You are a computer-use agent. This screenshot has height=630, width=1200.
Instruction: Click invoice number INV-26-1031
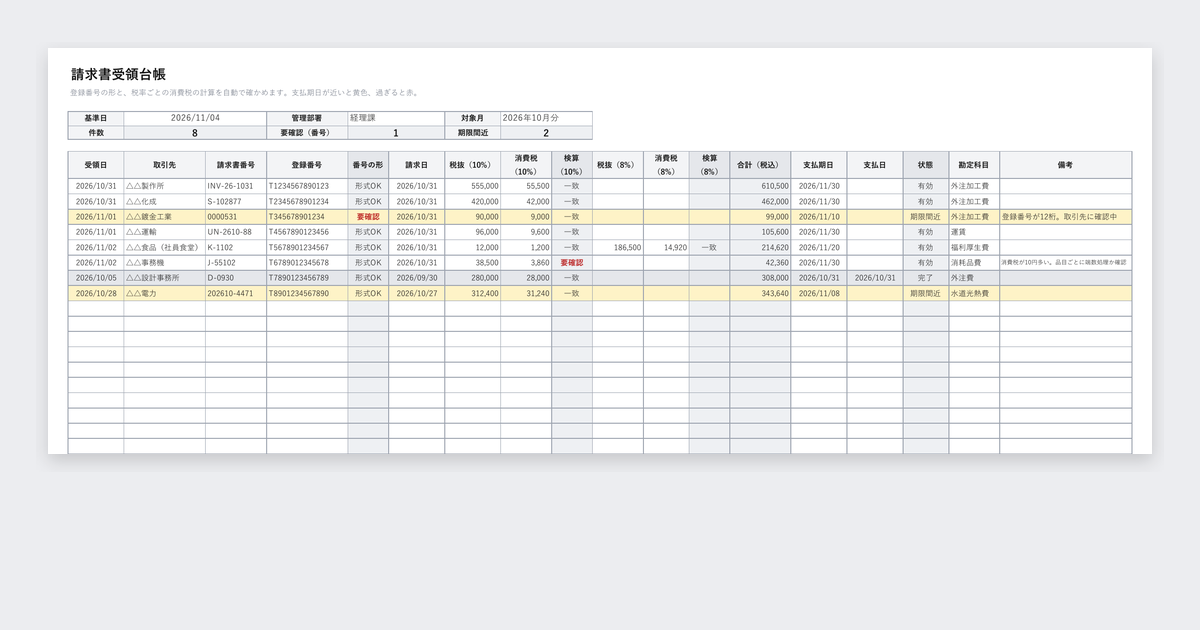click(236, 186)
